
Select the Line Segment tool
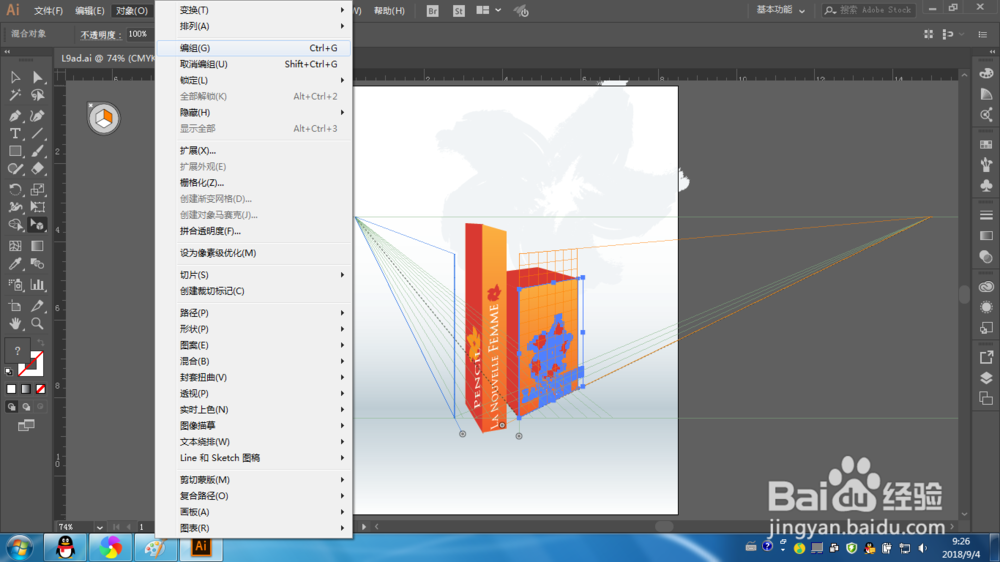tap(38, 134)
